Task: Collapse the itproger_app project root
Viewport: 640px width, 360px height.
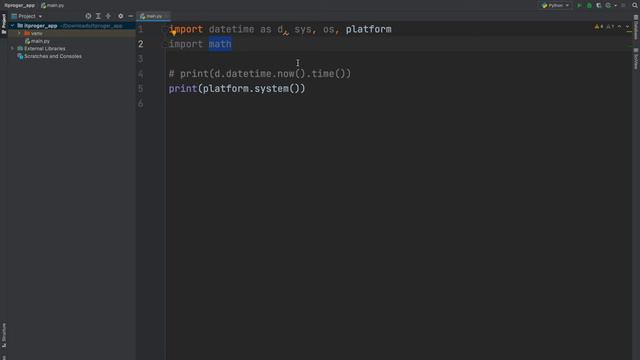Action: click(x=12, y=26)
